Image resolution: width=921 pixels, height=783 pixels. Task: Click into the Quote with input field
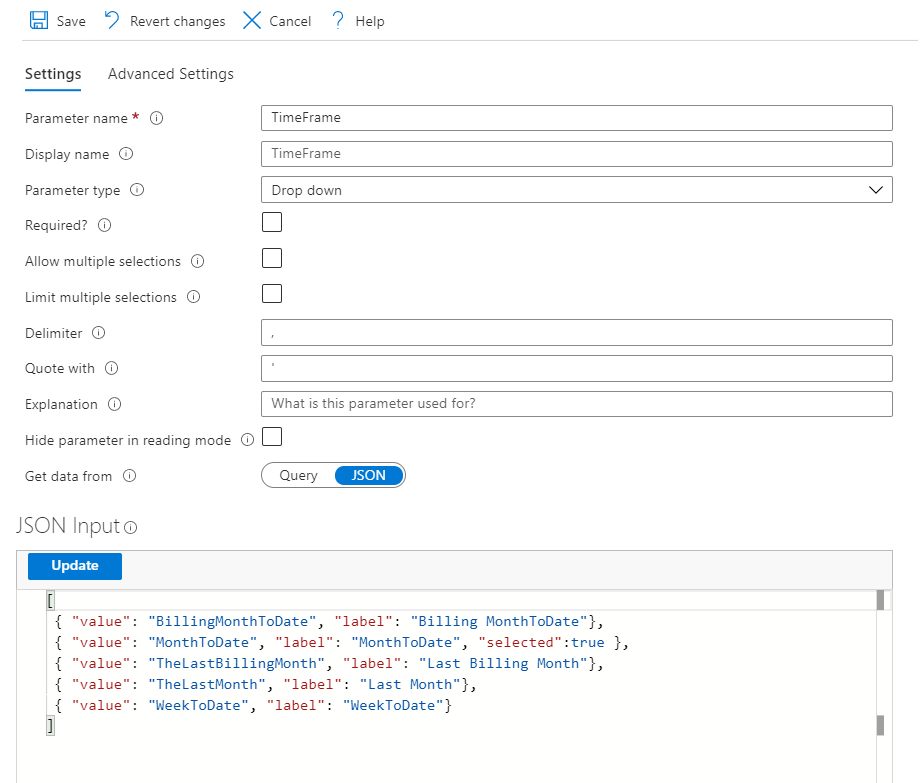577,368
